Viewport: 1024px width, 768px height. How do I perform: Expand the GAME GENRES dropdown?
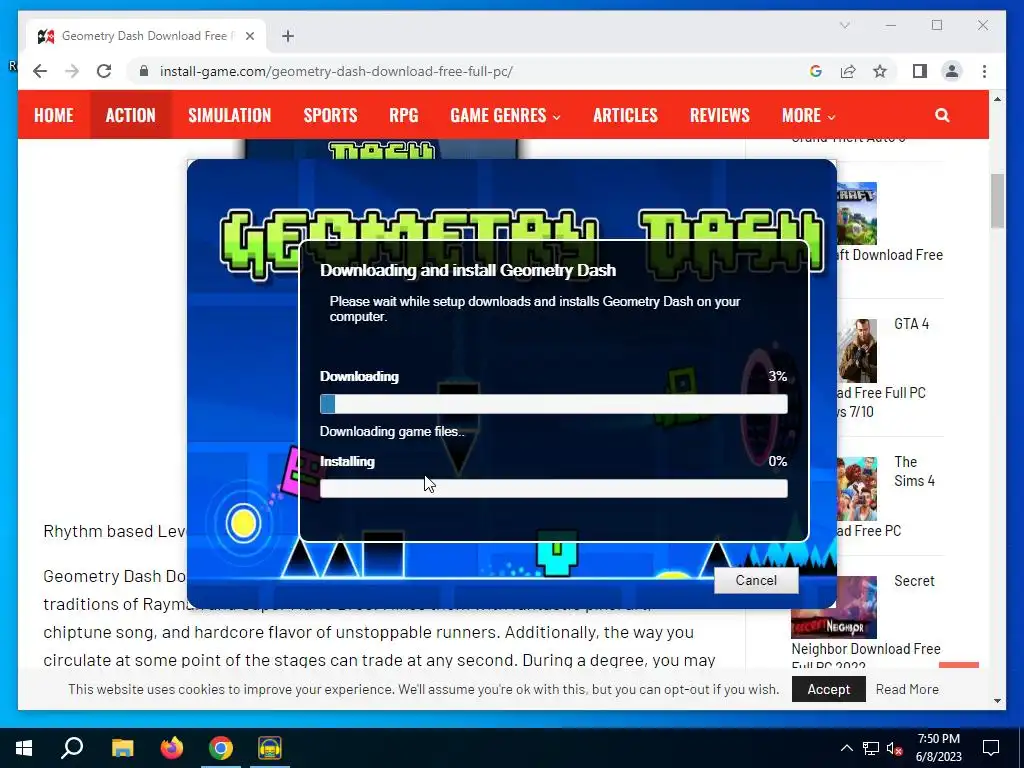tap(505, 116)
